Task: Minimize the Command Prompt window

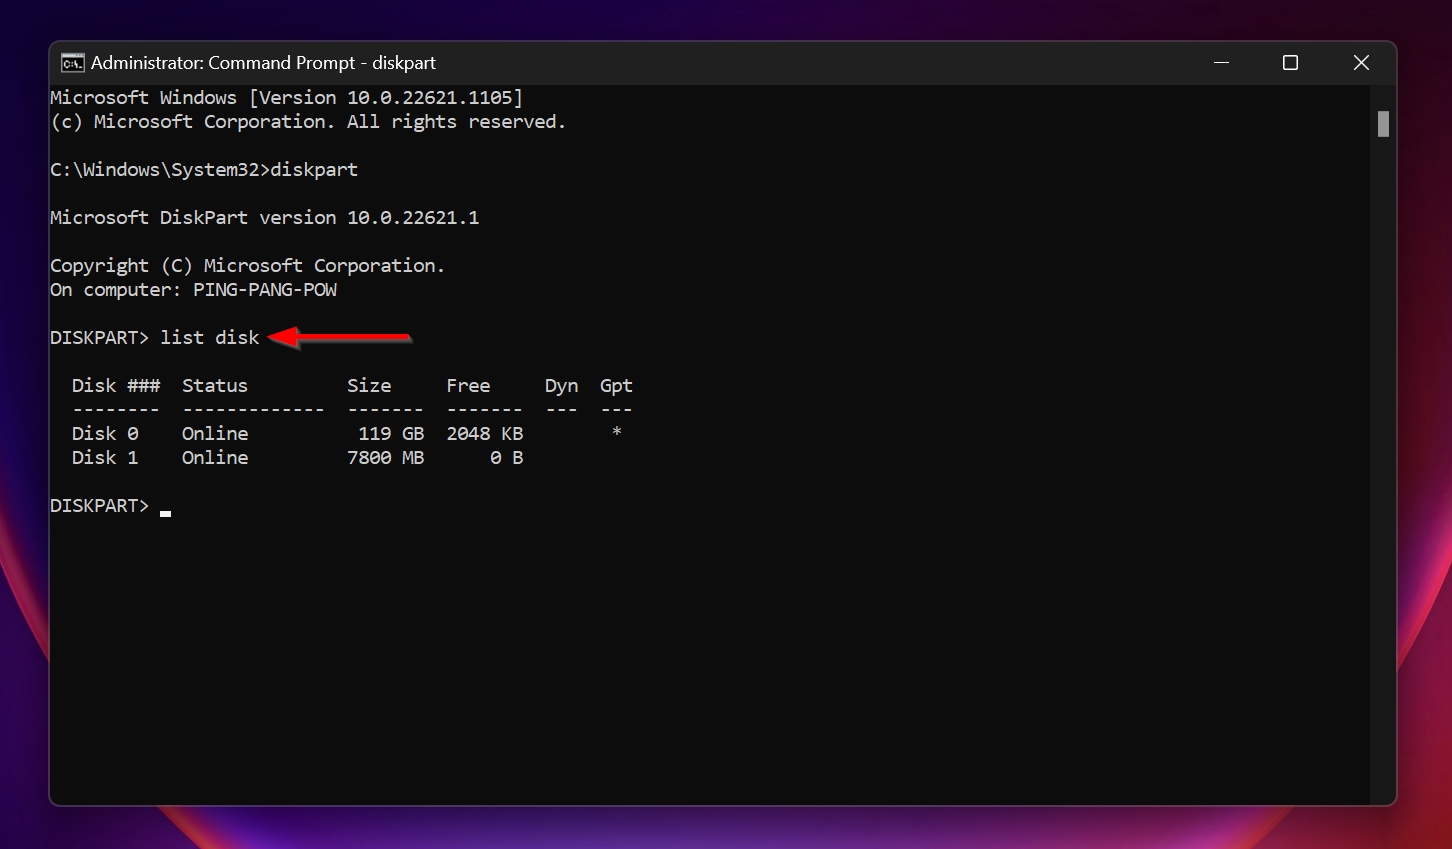Action: (x=1221, y=62)
